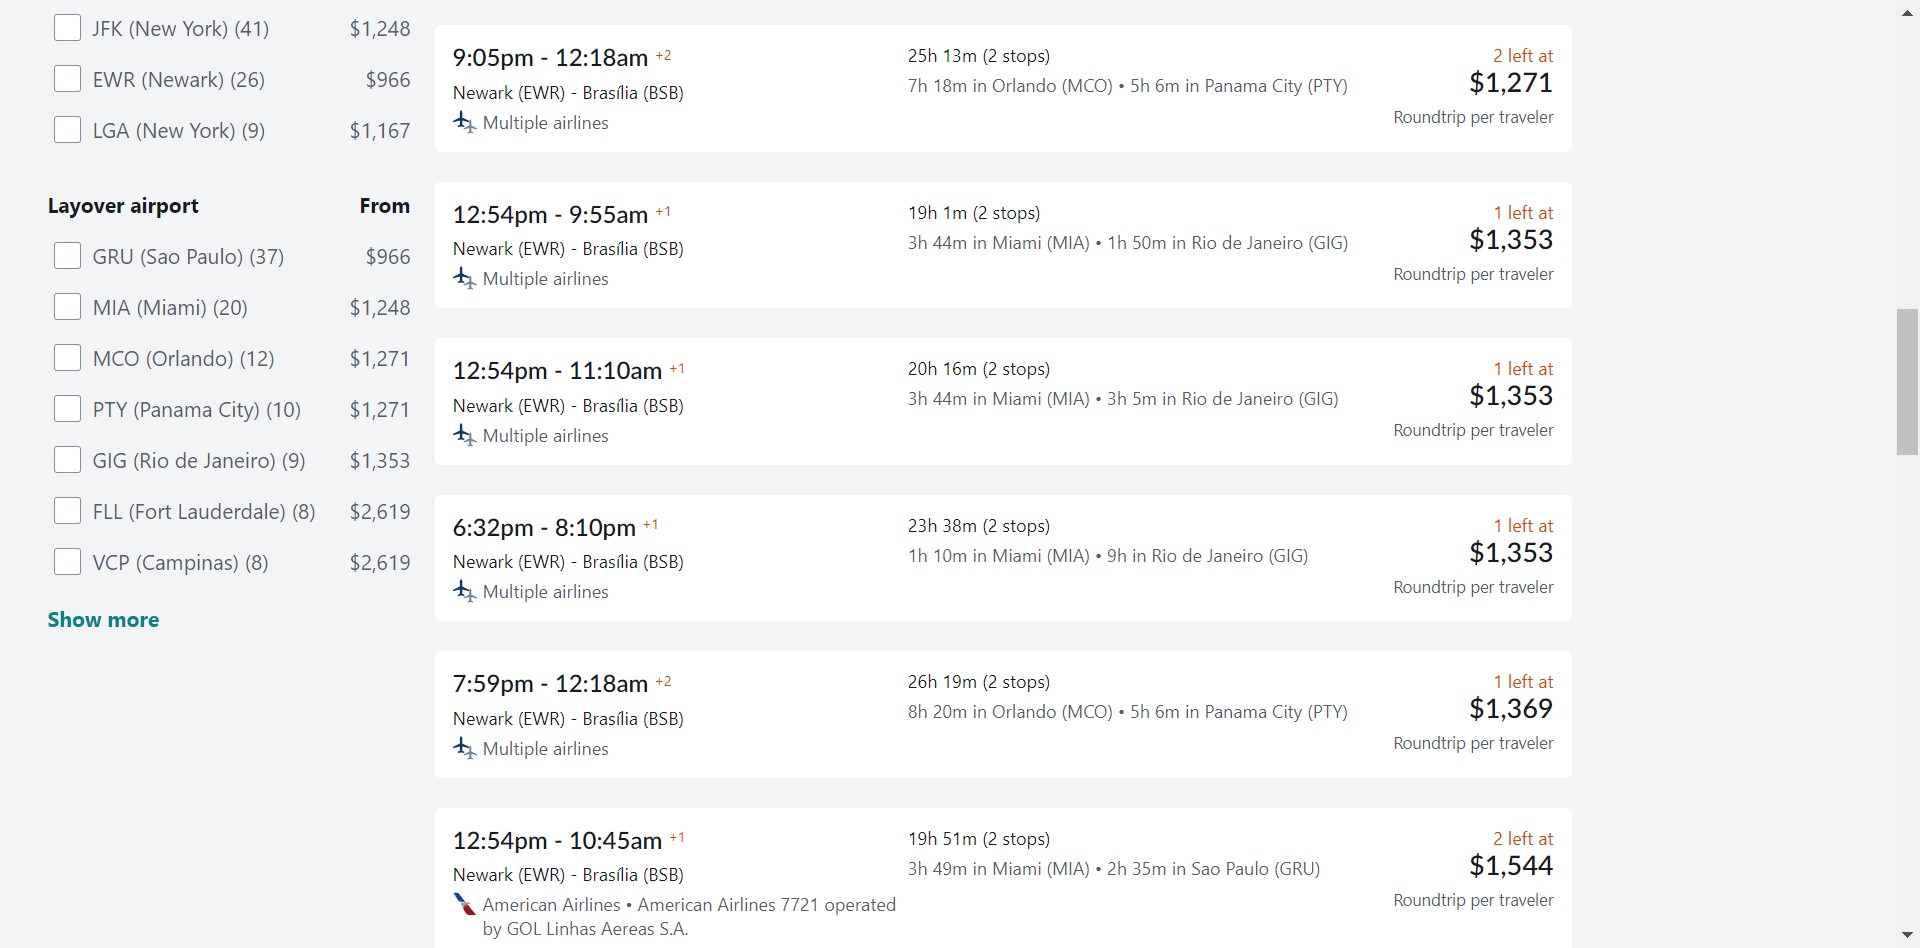Click the scrollbar up arrow
1920x948 pixels.
coord(1907,14)
